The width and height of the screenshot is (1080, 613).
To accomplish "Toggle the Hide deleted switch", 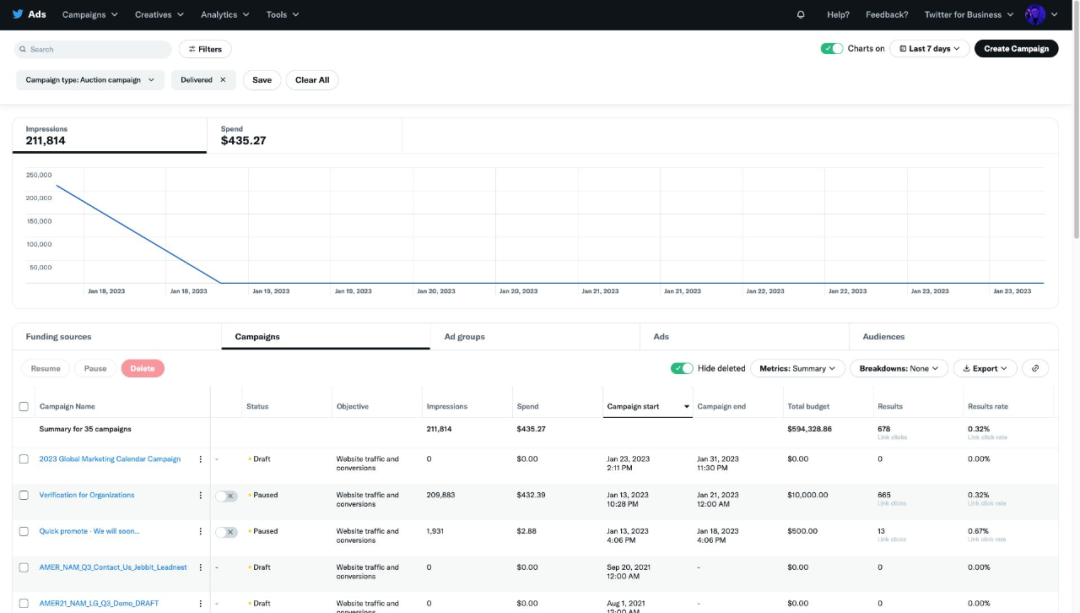I will (682, 368).
